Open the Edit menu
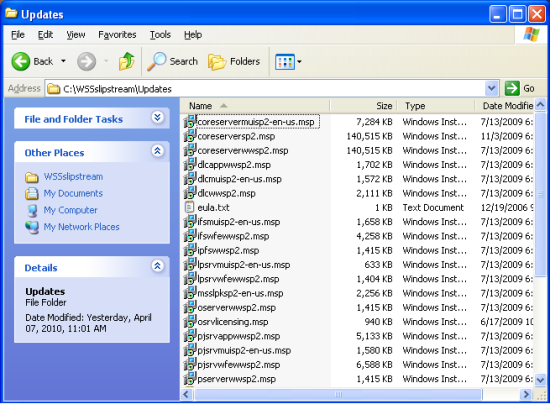 [x=45, y=35]
